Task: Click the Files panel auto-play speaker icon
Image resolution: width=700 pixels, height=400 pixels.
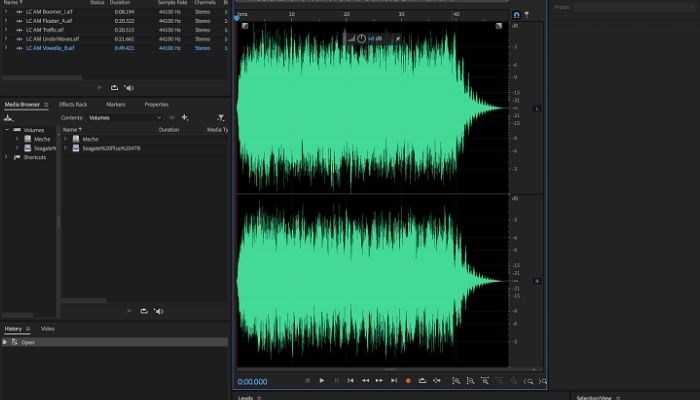Action: (x=129, y=88)
